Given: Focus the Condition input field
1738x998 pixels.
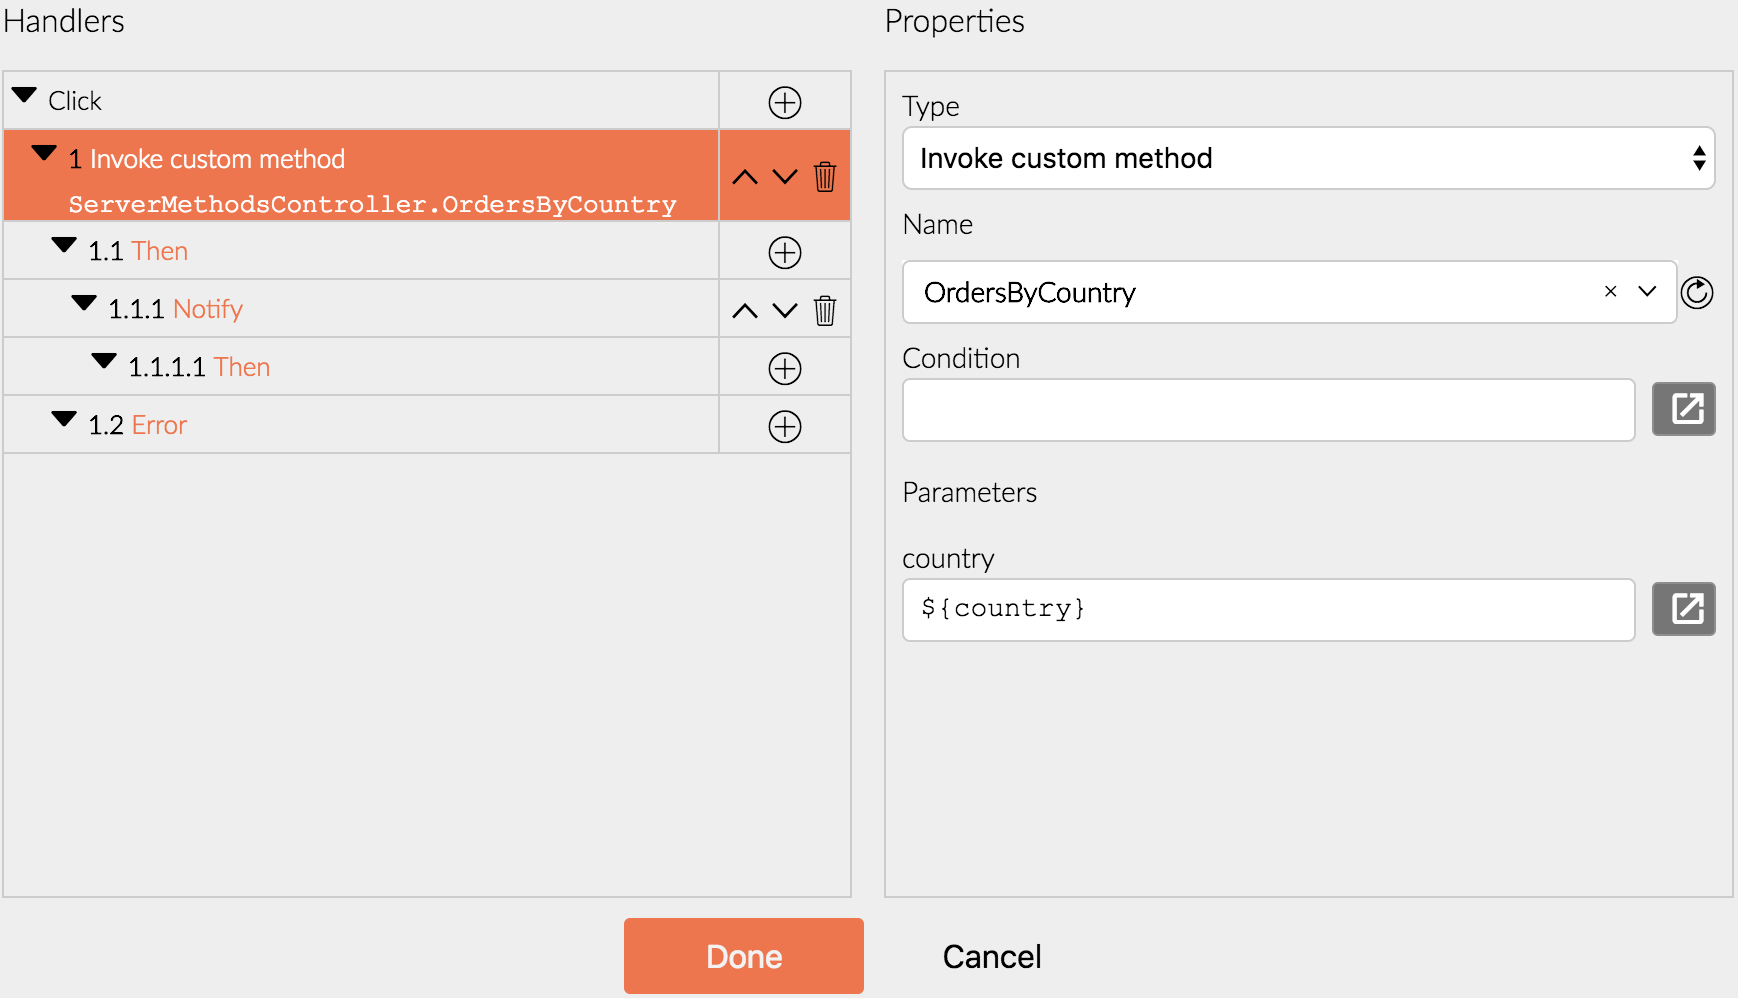Looking at the screenshot, I should pyautogui.click(x=1268, y=410).
